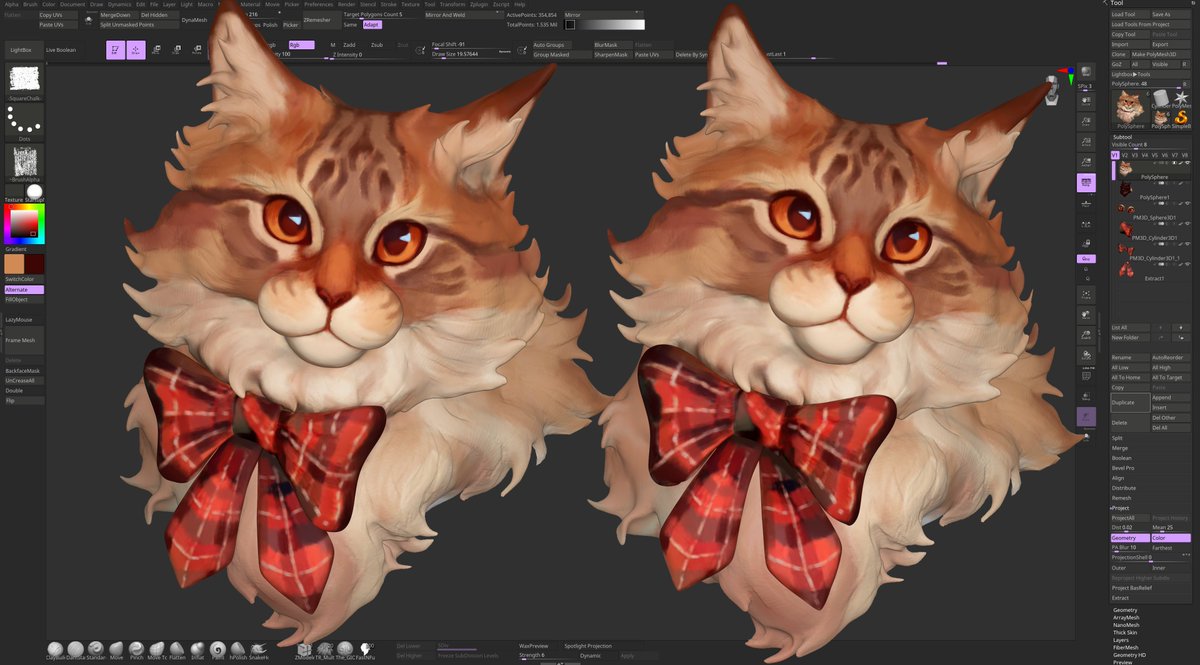Collapse the Project section

tap(1120, 508)
